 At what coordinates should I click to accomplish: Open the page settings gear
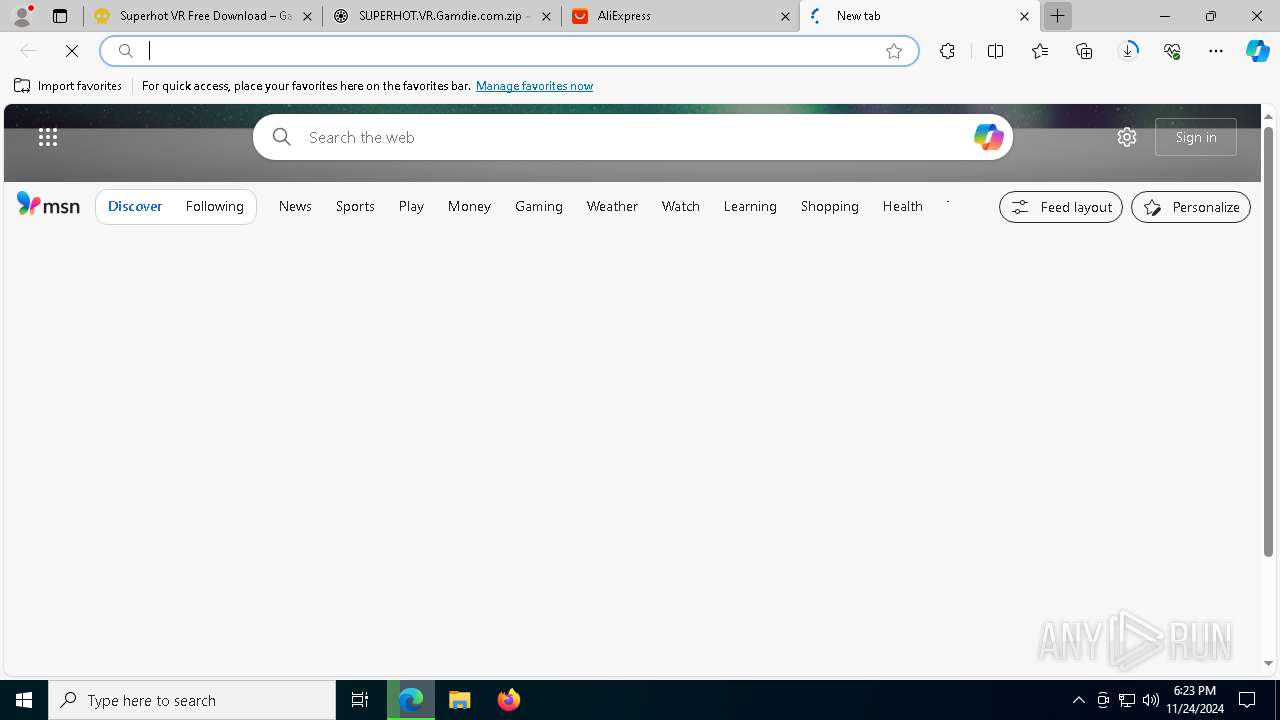coord(1127,137)
